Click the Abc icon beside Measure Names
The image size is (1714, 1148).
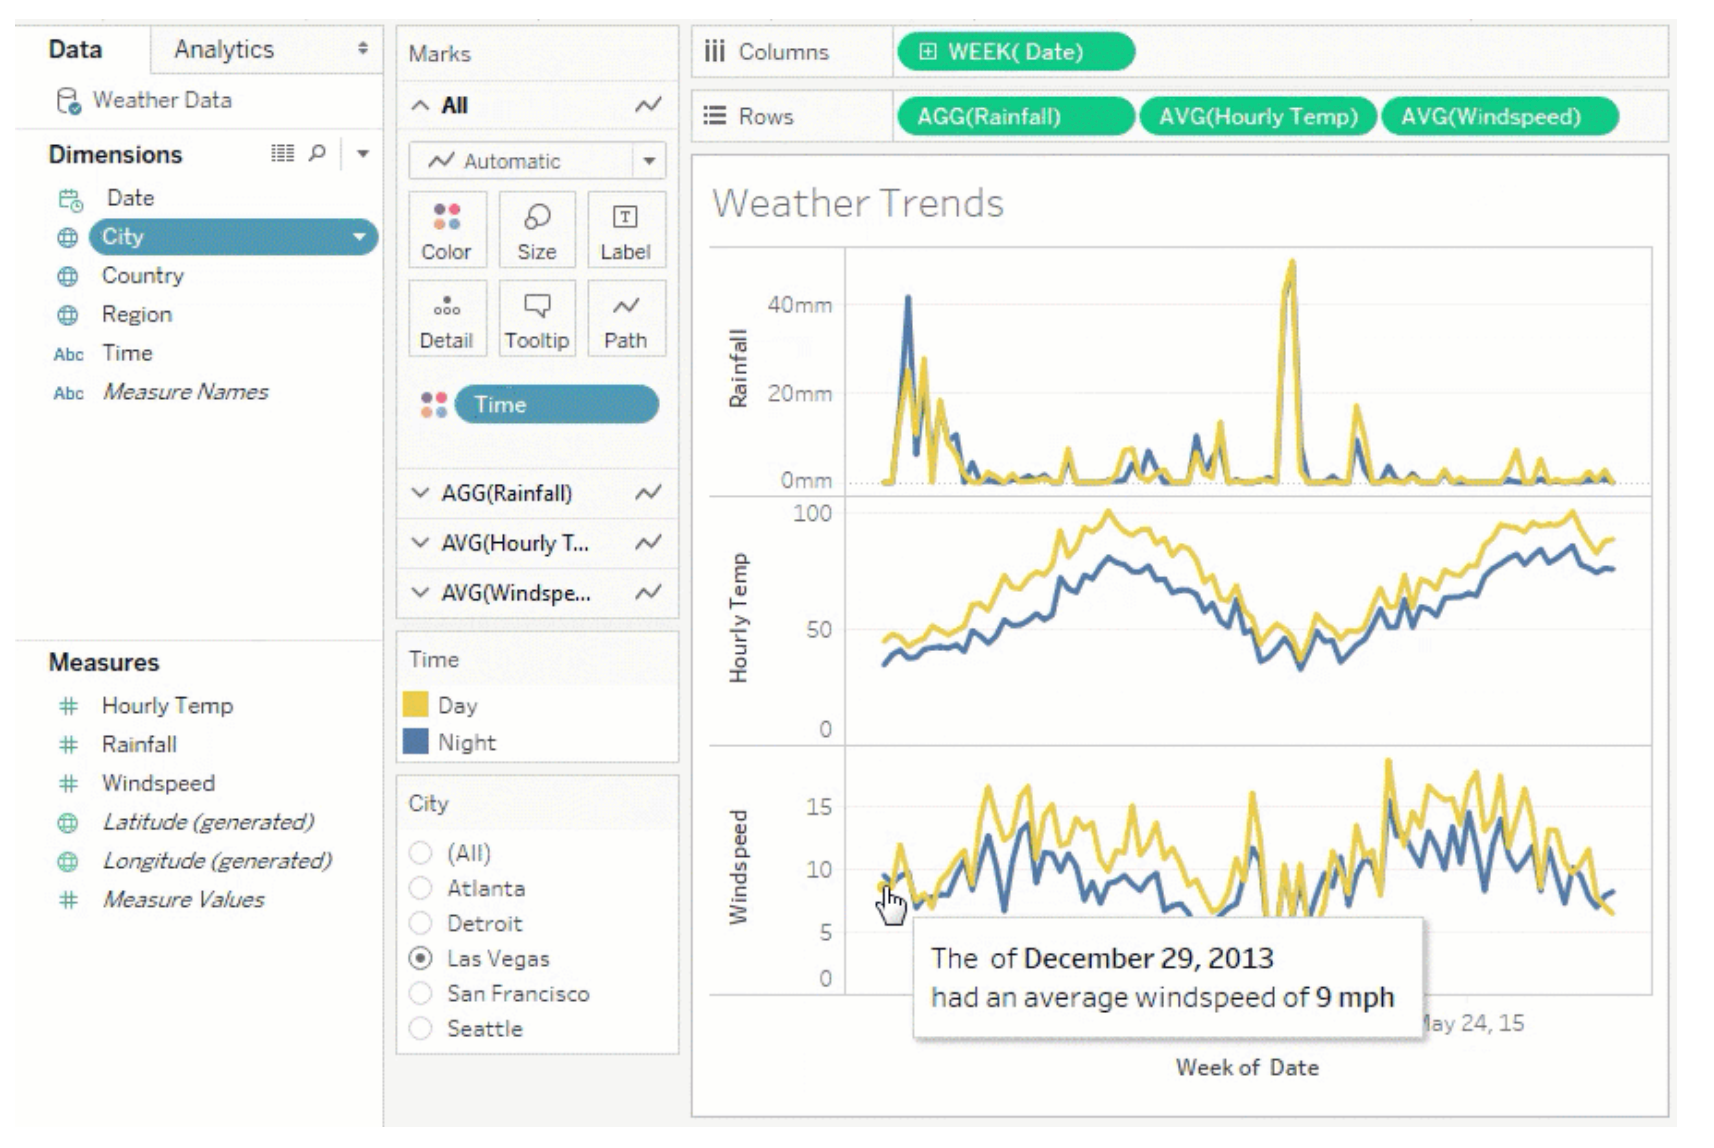[x=68, y=393]
